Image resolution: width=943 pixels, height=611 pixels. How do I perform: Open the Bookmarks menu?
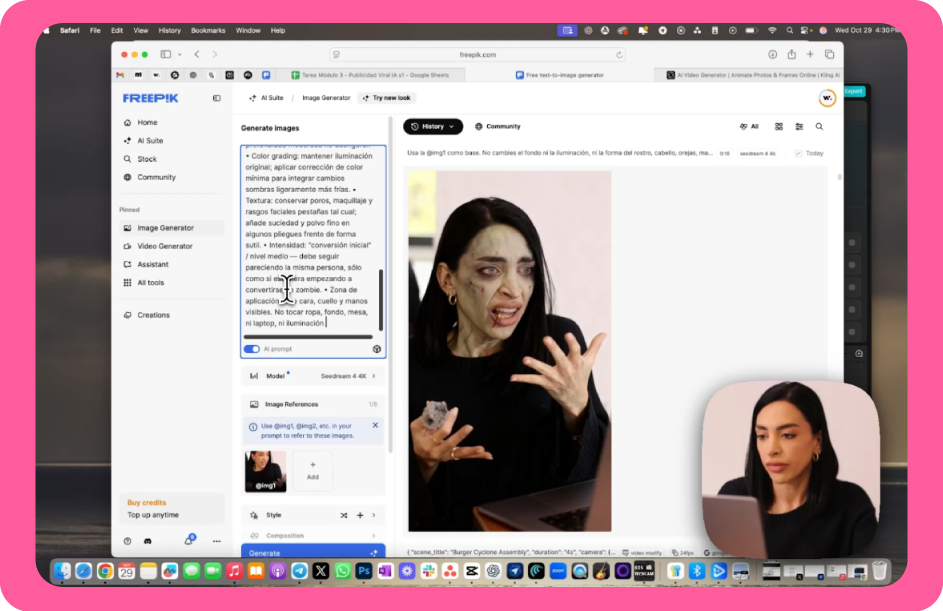pyautogui.click(x=207, y=31)
